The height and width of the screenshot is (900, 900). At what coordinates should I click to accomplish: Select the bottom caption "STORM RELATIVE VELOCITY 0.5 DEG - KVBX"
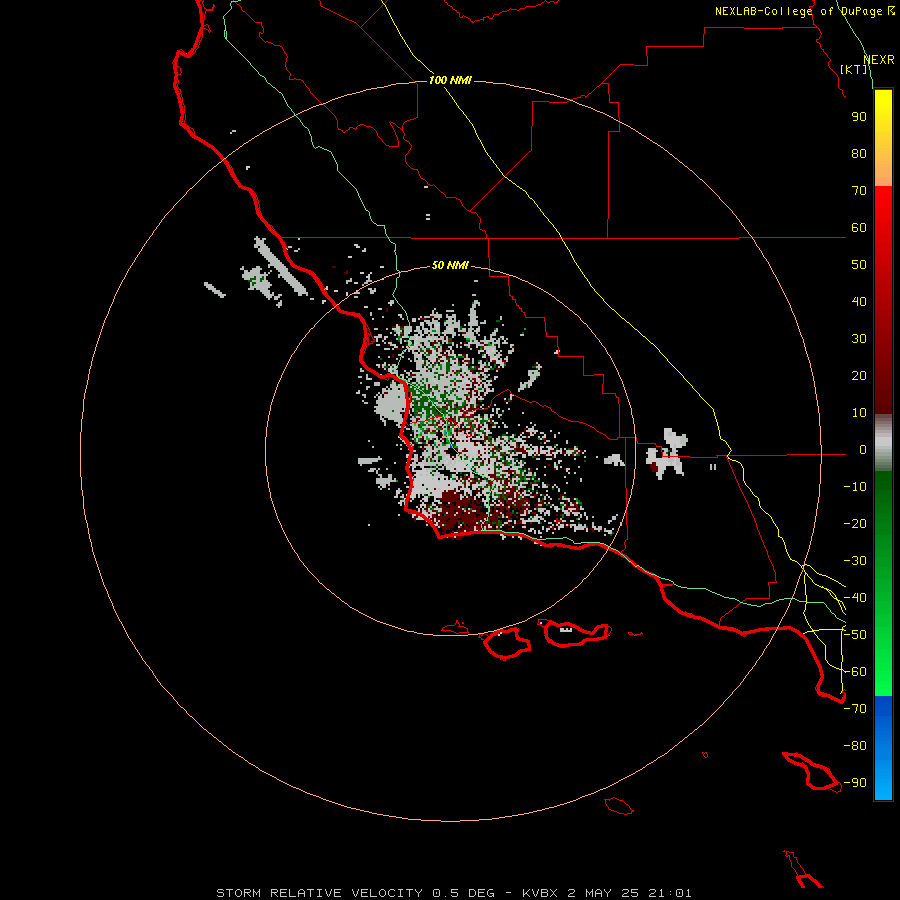coord(387,893)
